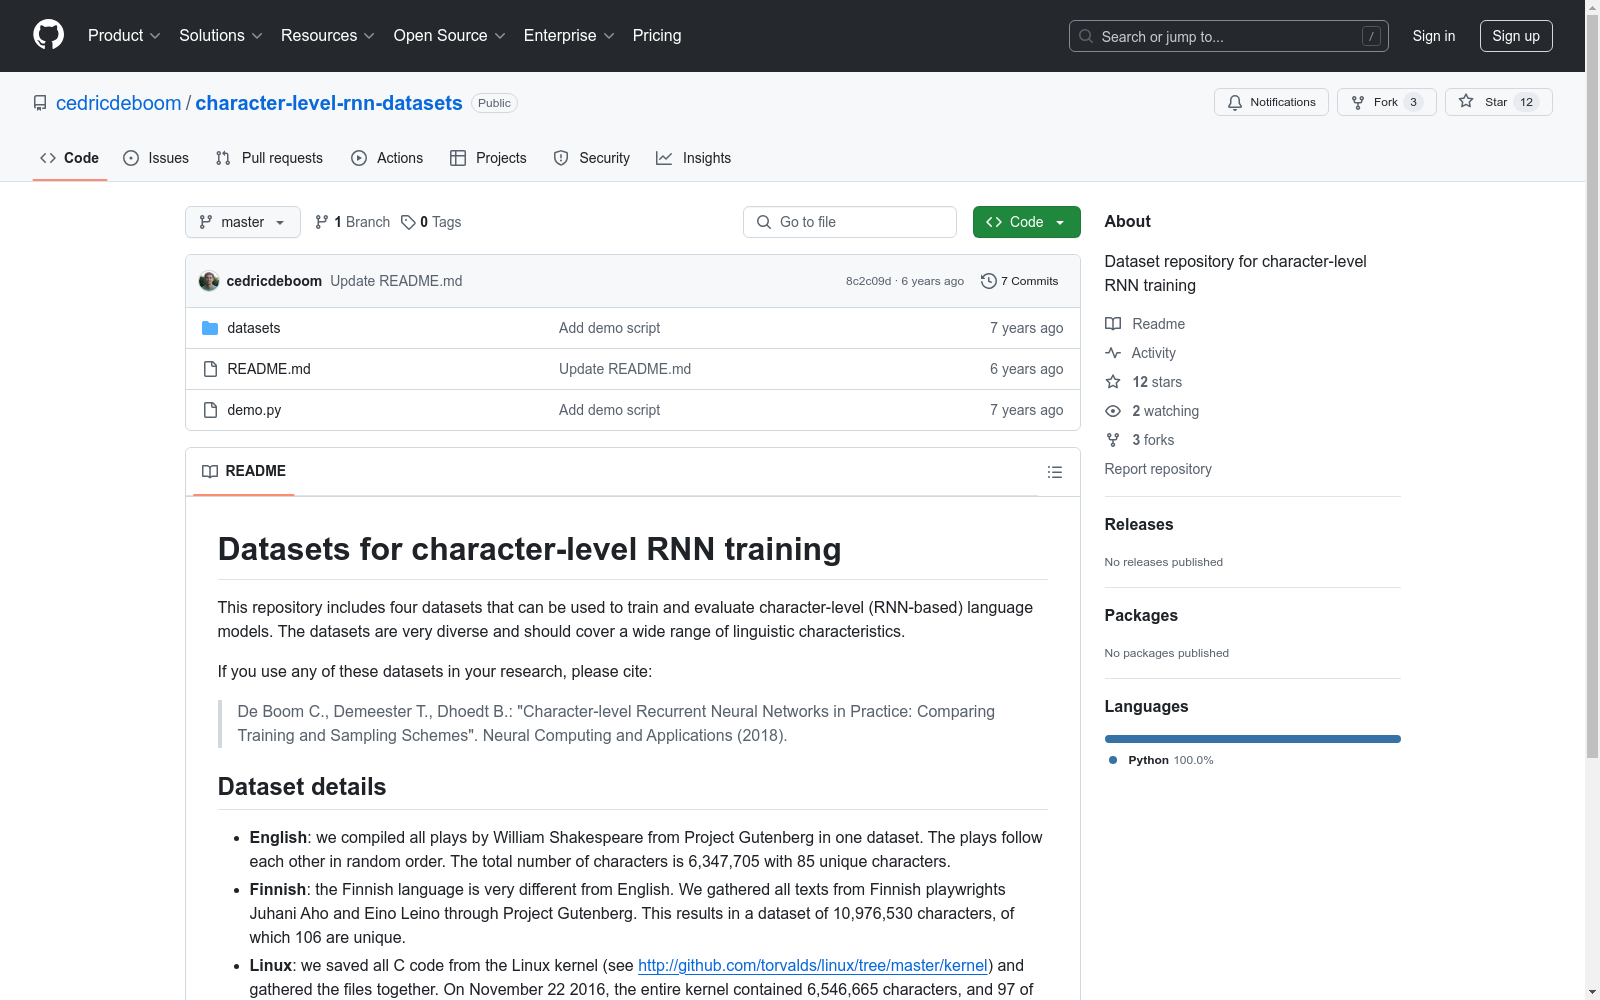Viewport: 1600px width, 1000px height.
Task: Open the master branch selector
Action: [243, 222]
